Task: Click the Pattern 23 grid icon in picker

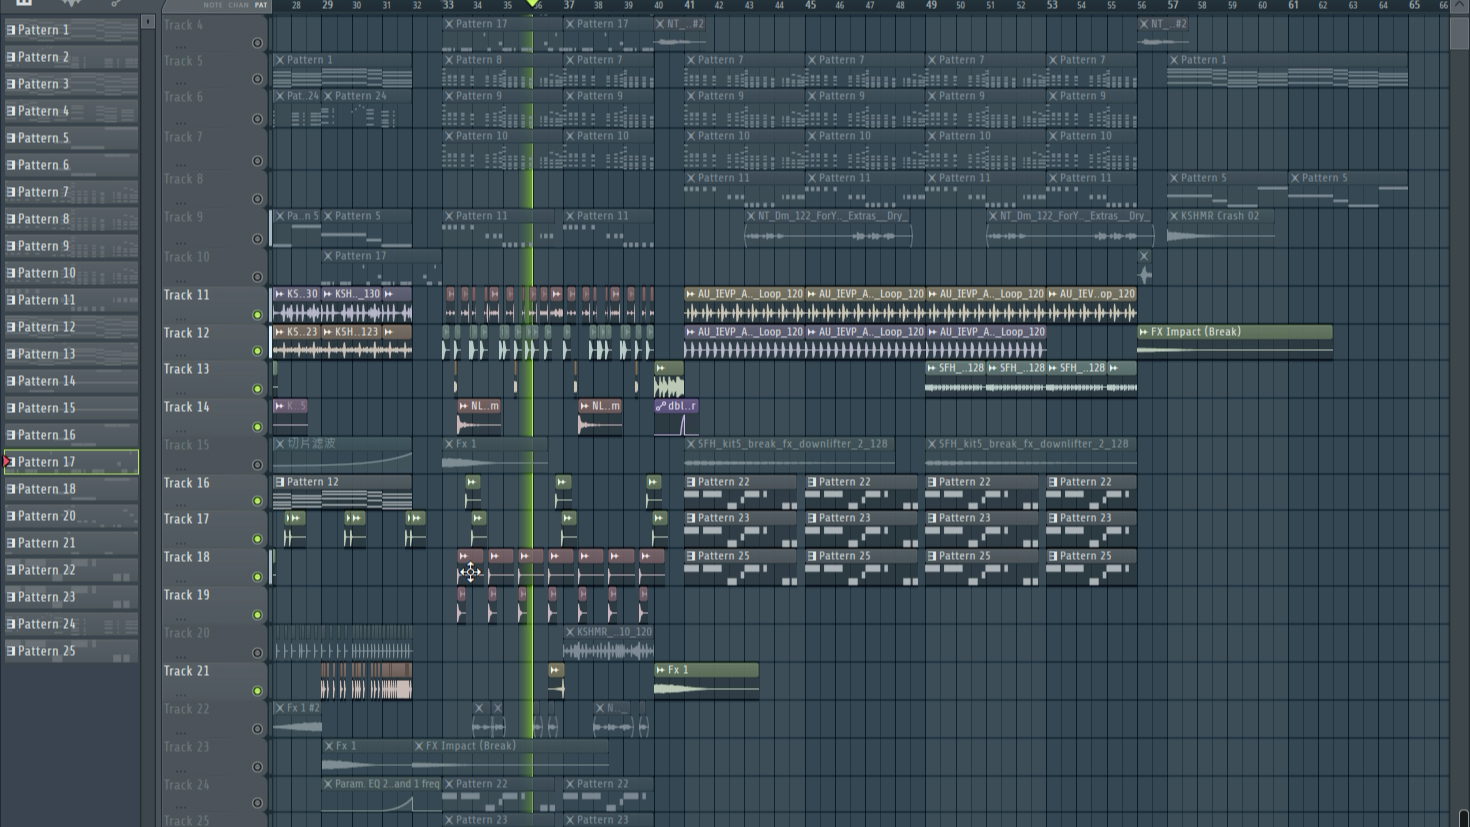Action: tap(11, 597)
